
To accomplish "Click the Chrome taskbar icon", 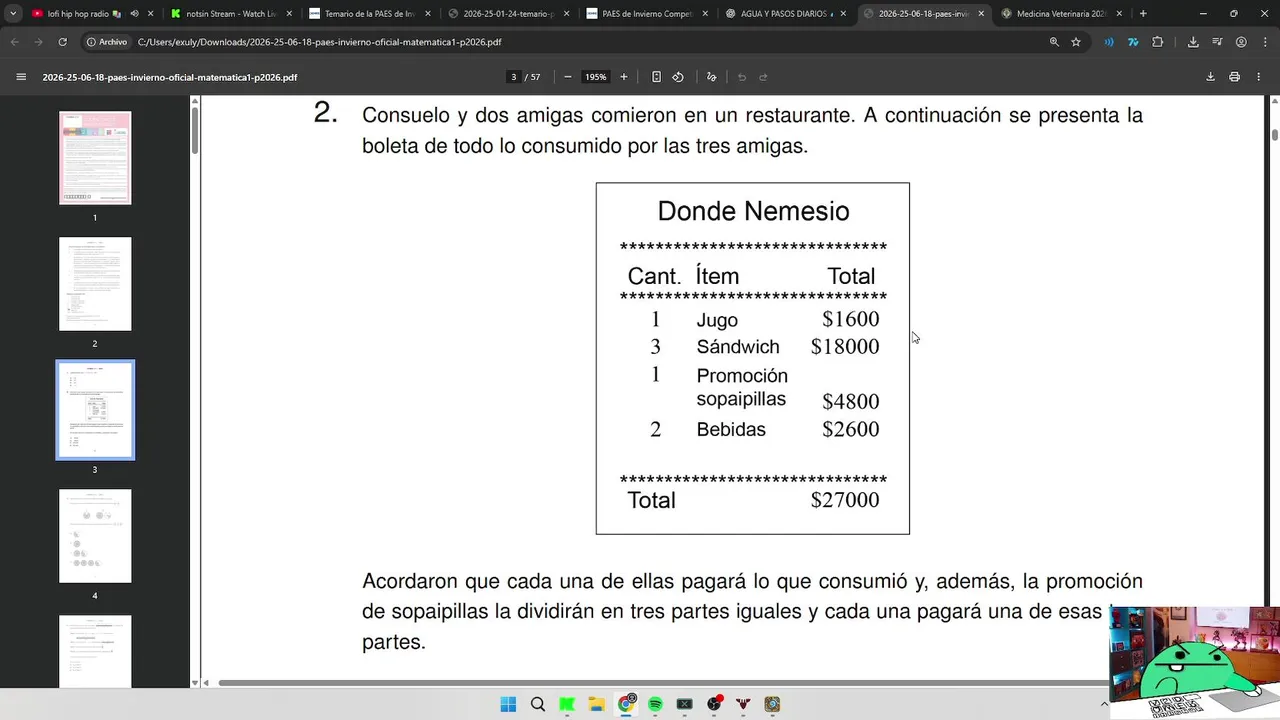I will [626, 704].
